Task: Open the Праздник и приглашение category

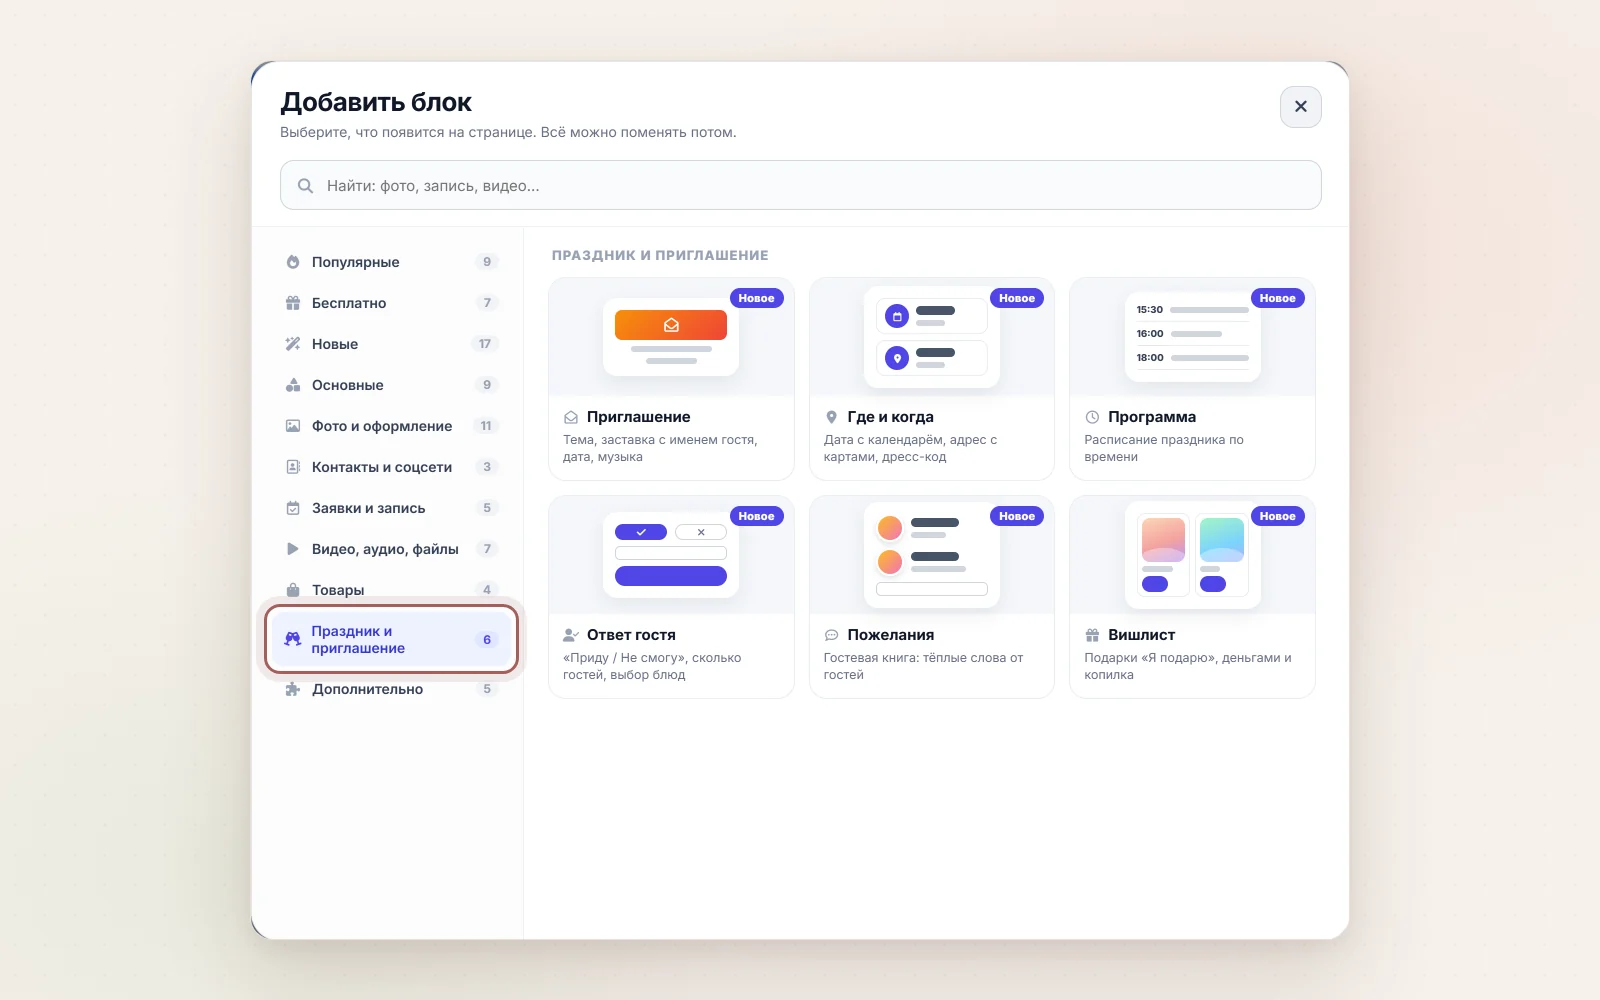Action: point(391,639)
